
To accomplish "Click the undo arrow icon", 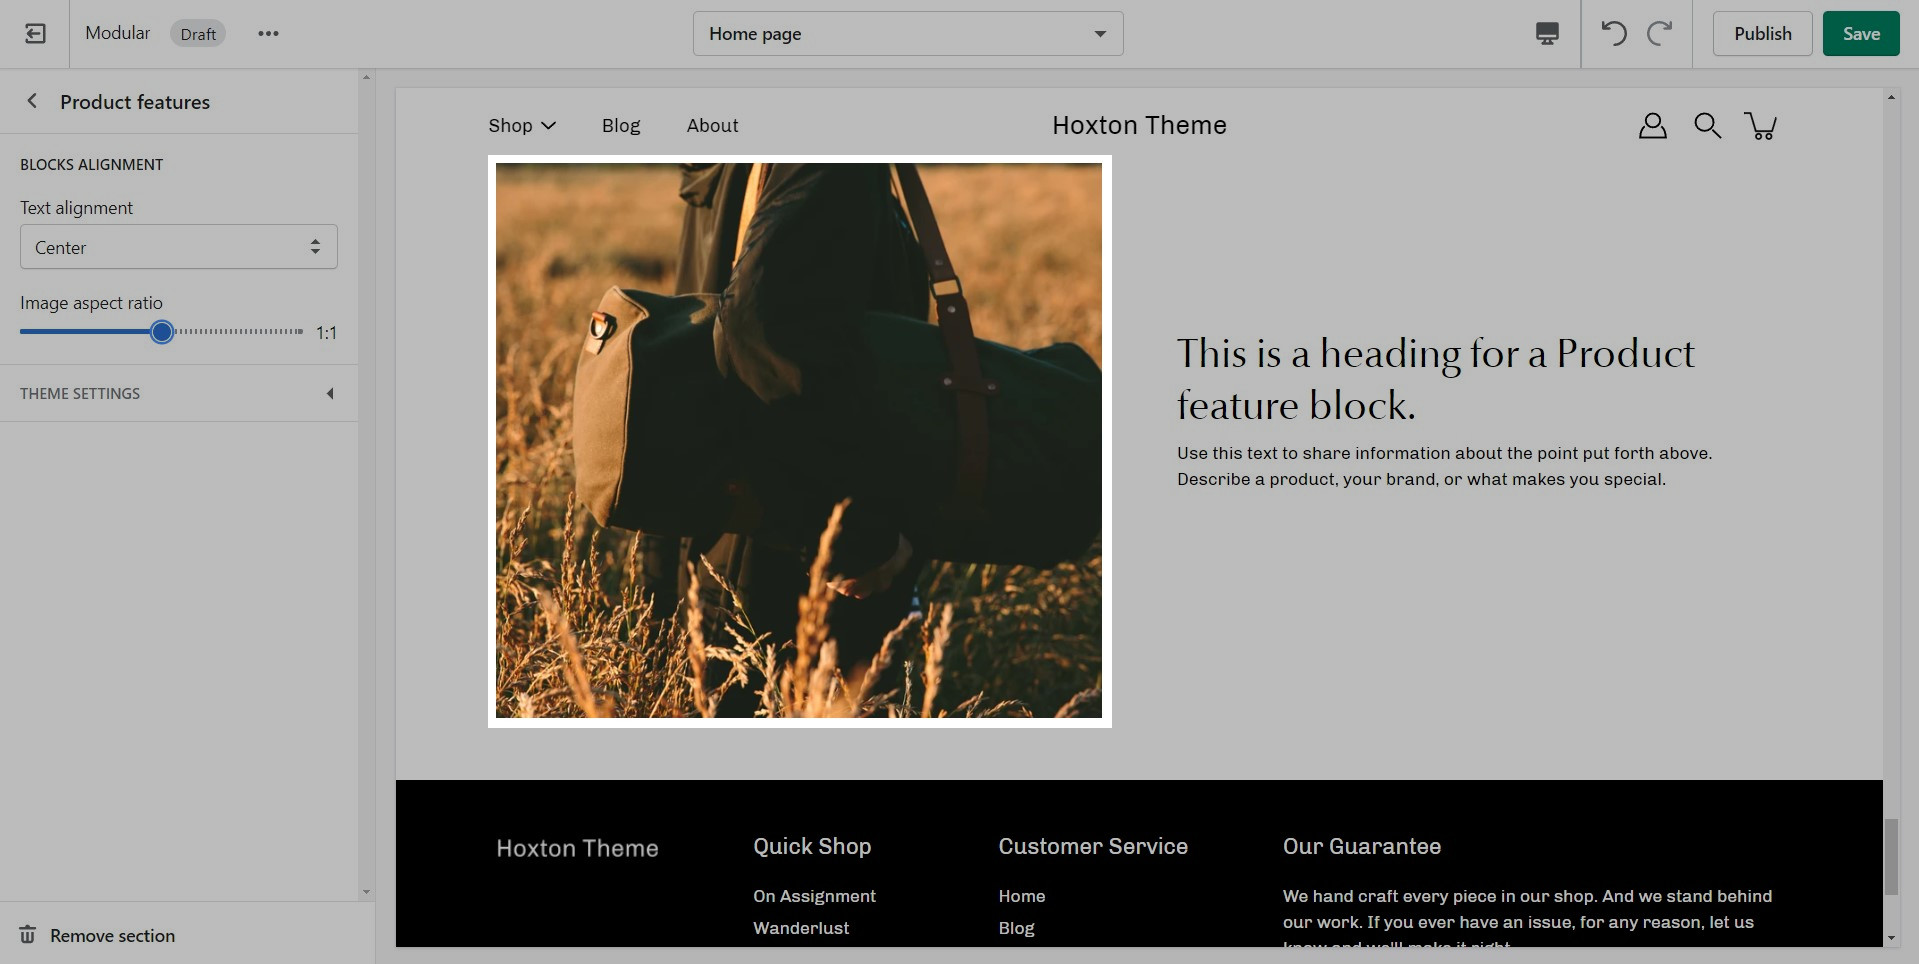I will pos(1613,34).
